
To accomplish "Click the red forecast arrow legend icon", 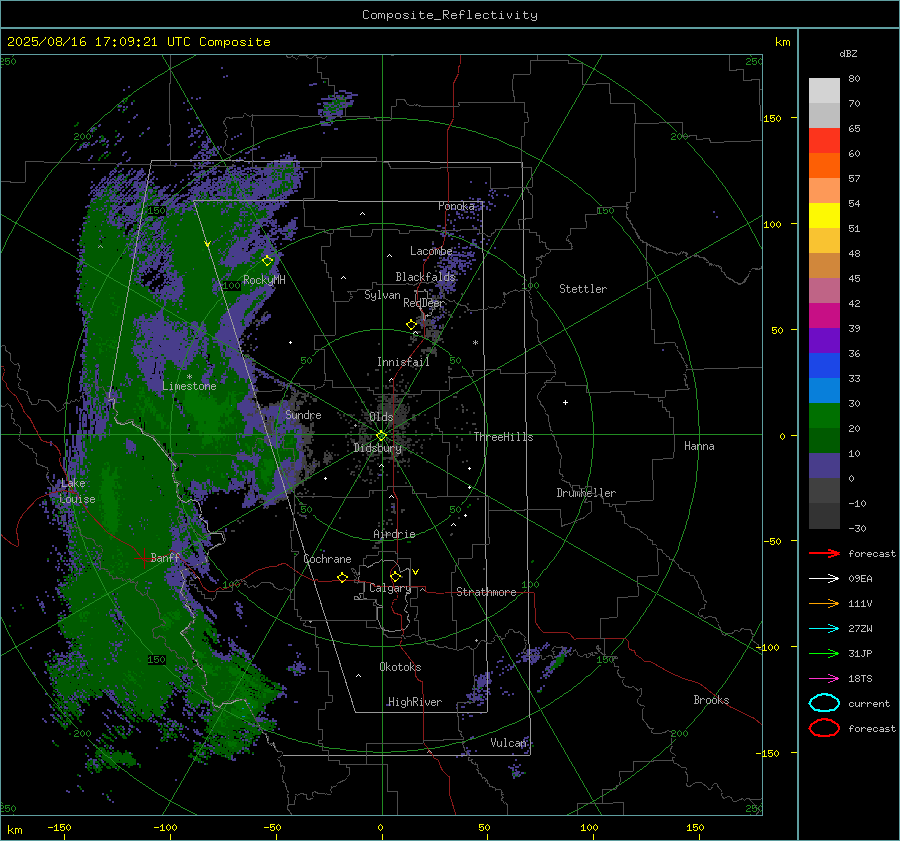I will pyautogui.click(x=824, y=553).
